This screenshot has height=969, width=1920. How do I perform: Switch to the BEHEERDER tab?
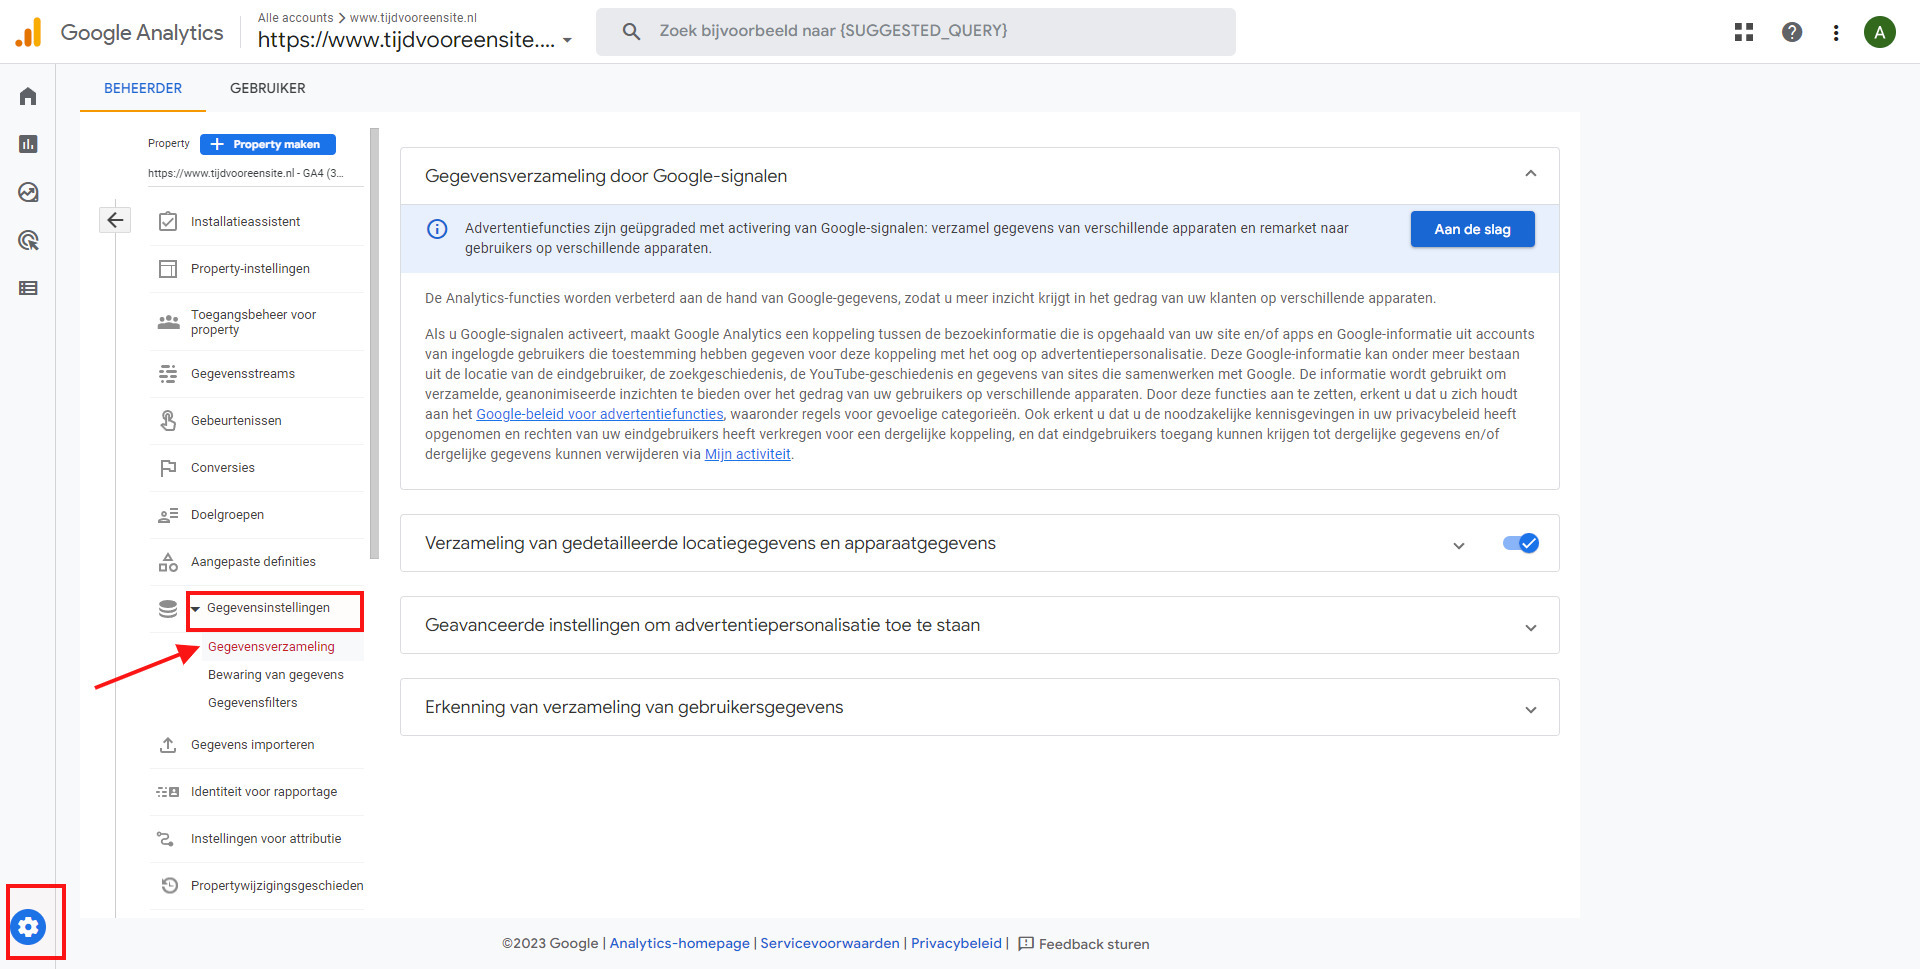point(143,88)
